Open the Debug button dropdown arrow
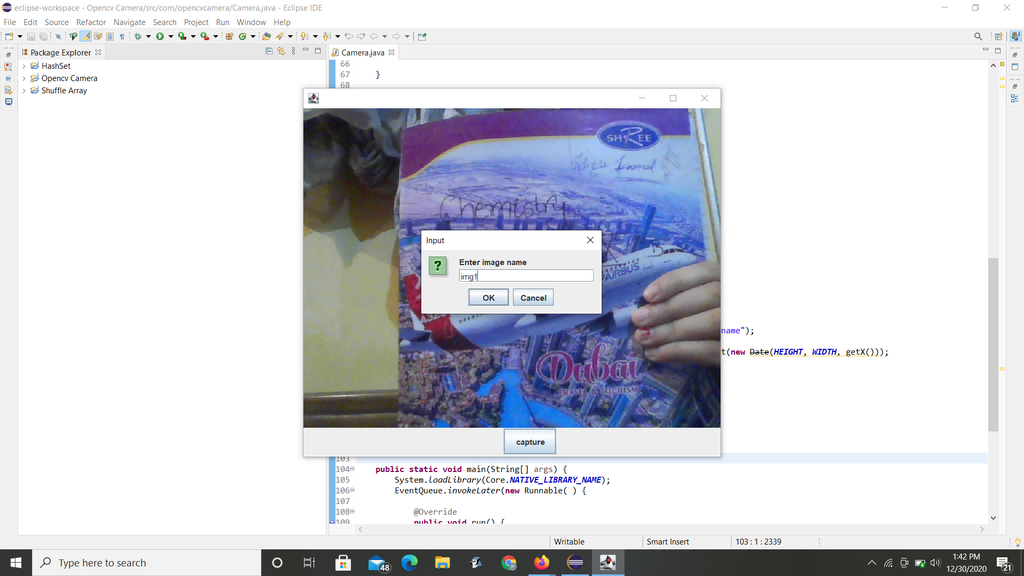 pyautogui.click(x=148, y=37)
